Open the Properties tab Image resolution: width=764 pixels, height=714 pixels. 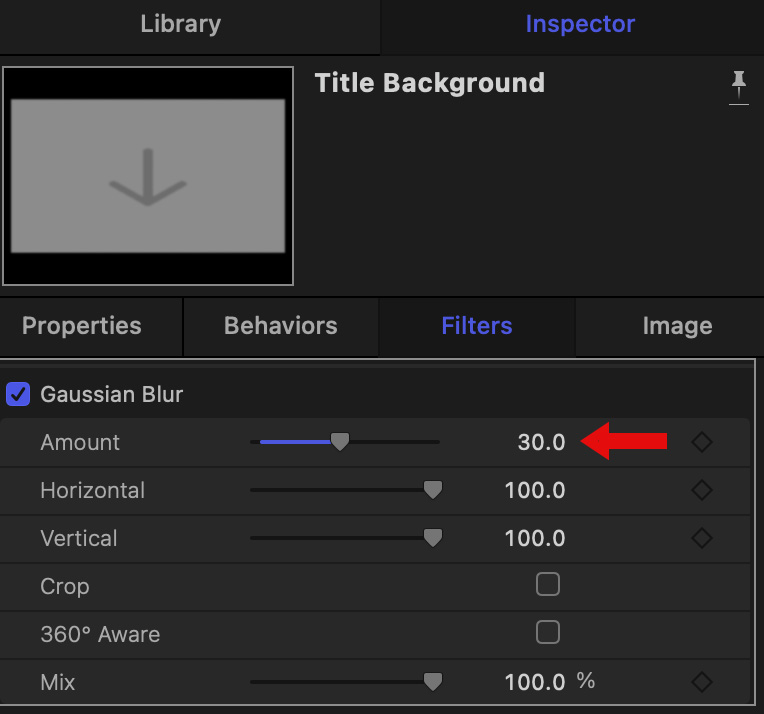pos(82,326)
